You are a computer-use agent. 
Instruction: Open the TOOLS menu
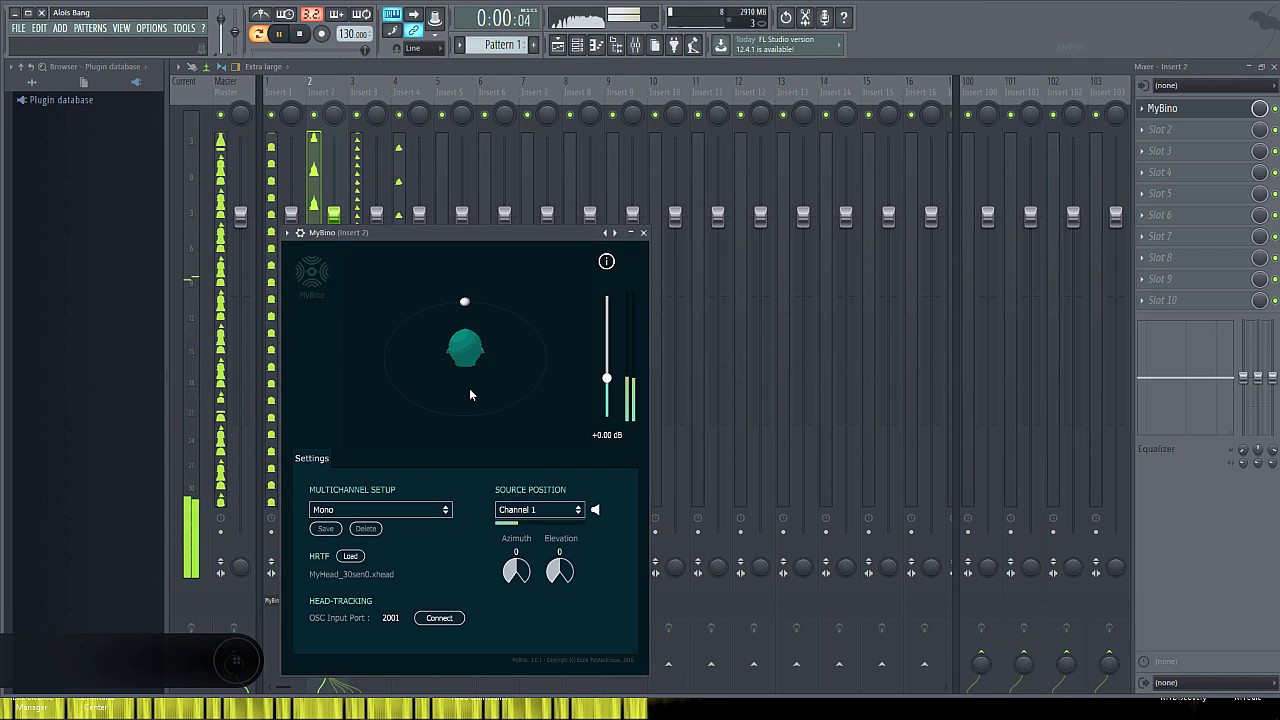point(184,28)
